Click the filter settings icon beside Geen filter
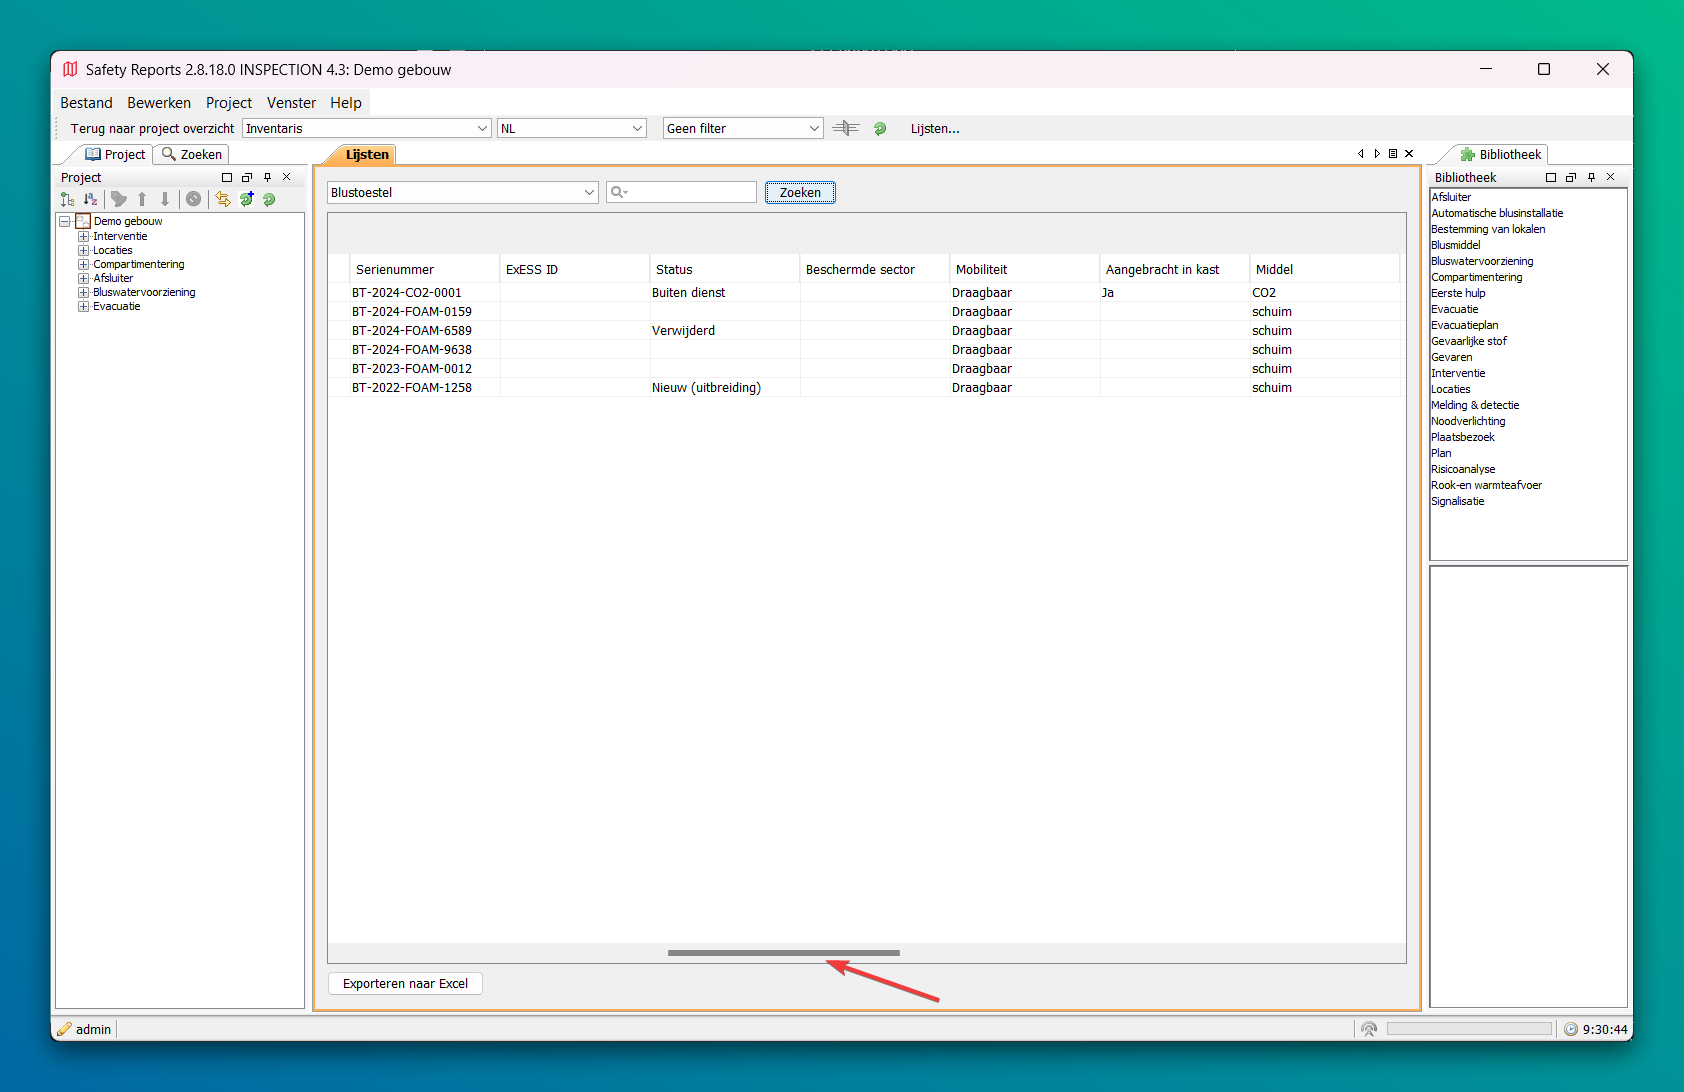This screenshot has height=1092, width=1684. click(x=846, y=128)
